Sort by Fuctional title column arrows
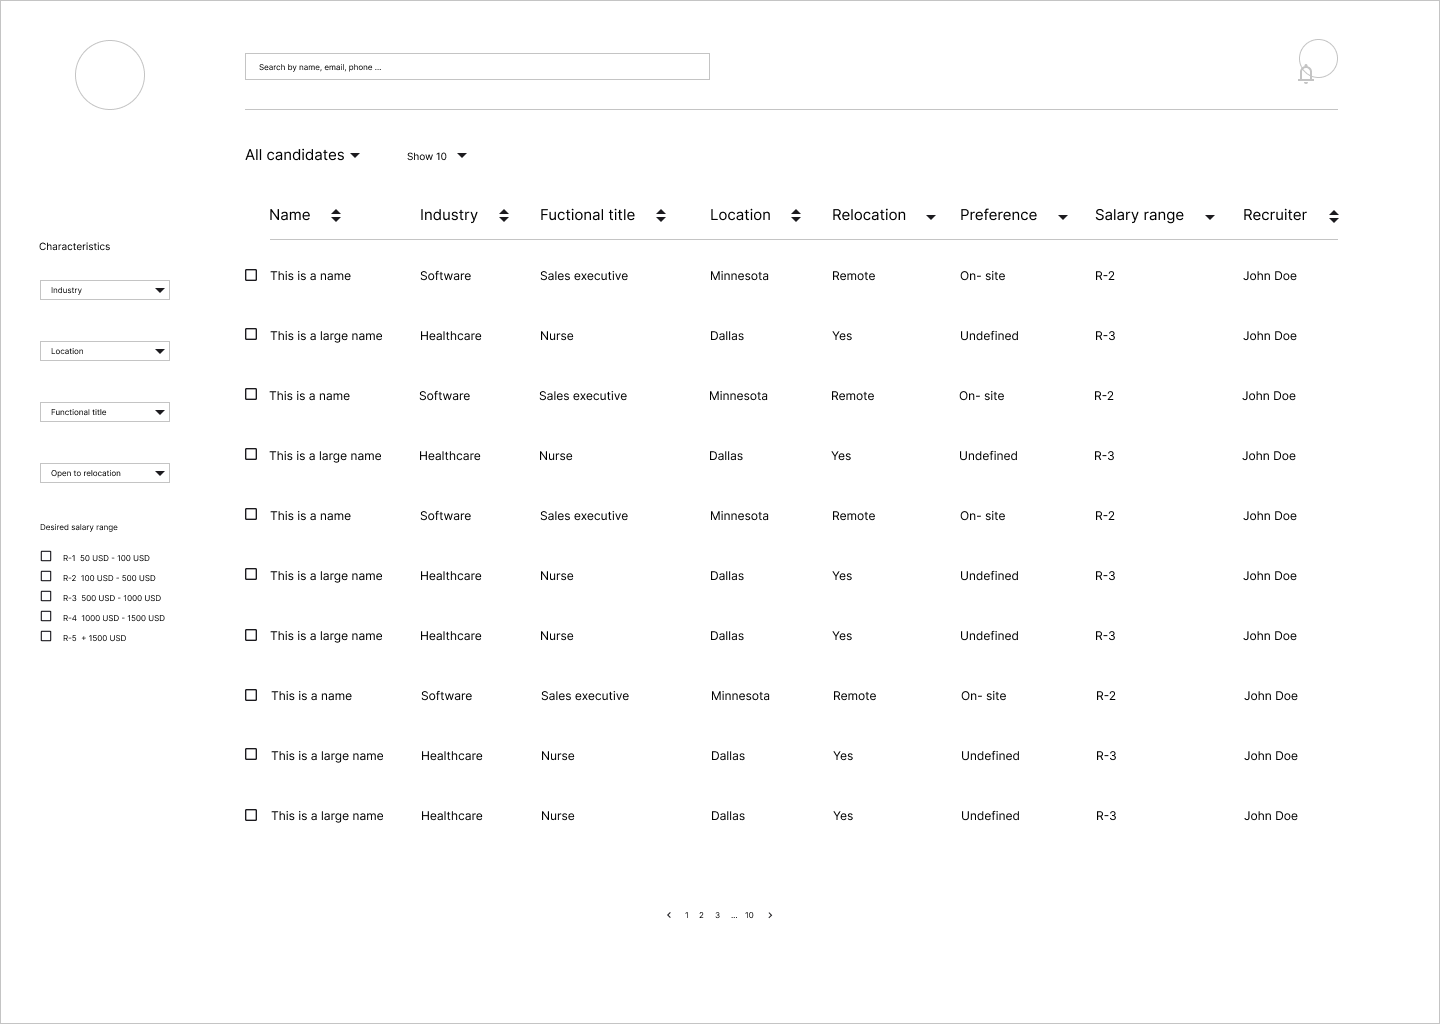1440x1024 pixels. pos(661,216)
